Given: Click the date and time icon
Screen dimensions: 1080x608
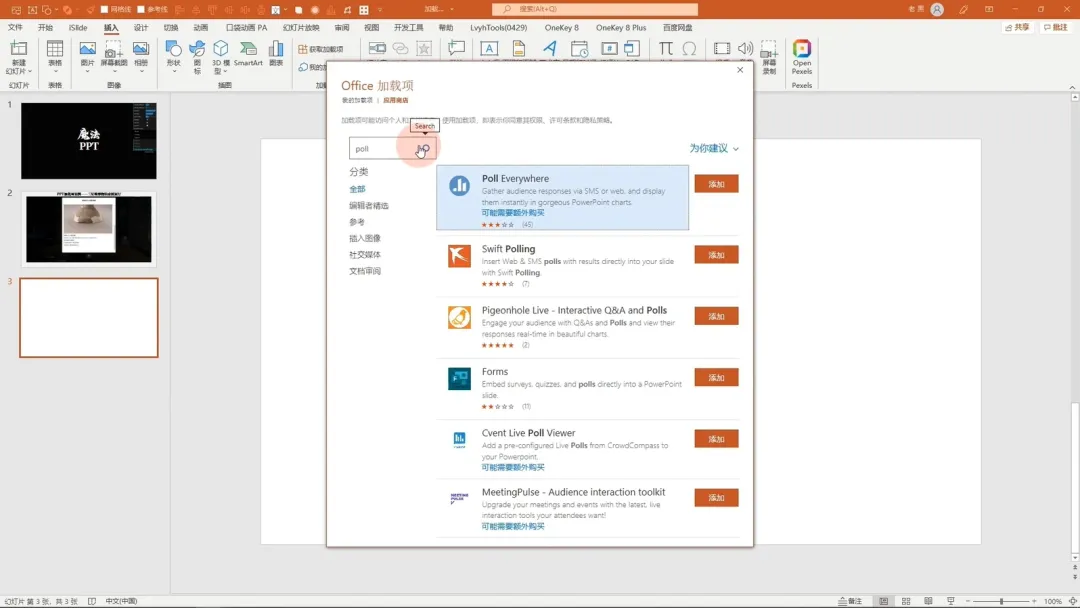Looking at the screenshot, I should (579, 48).
